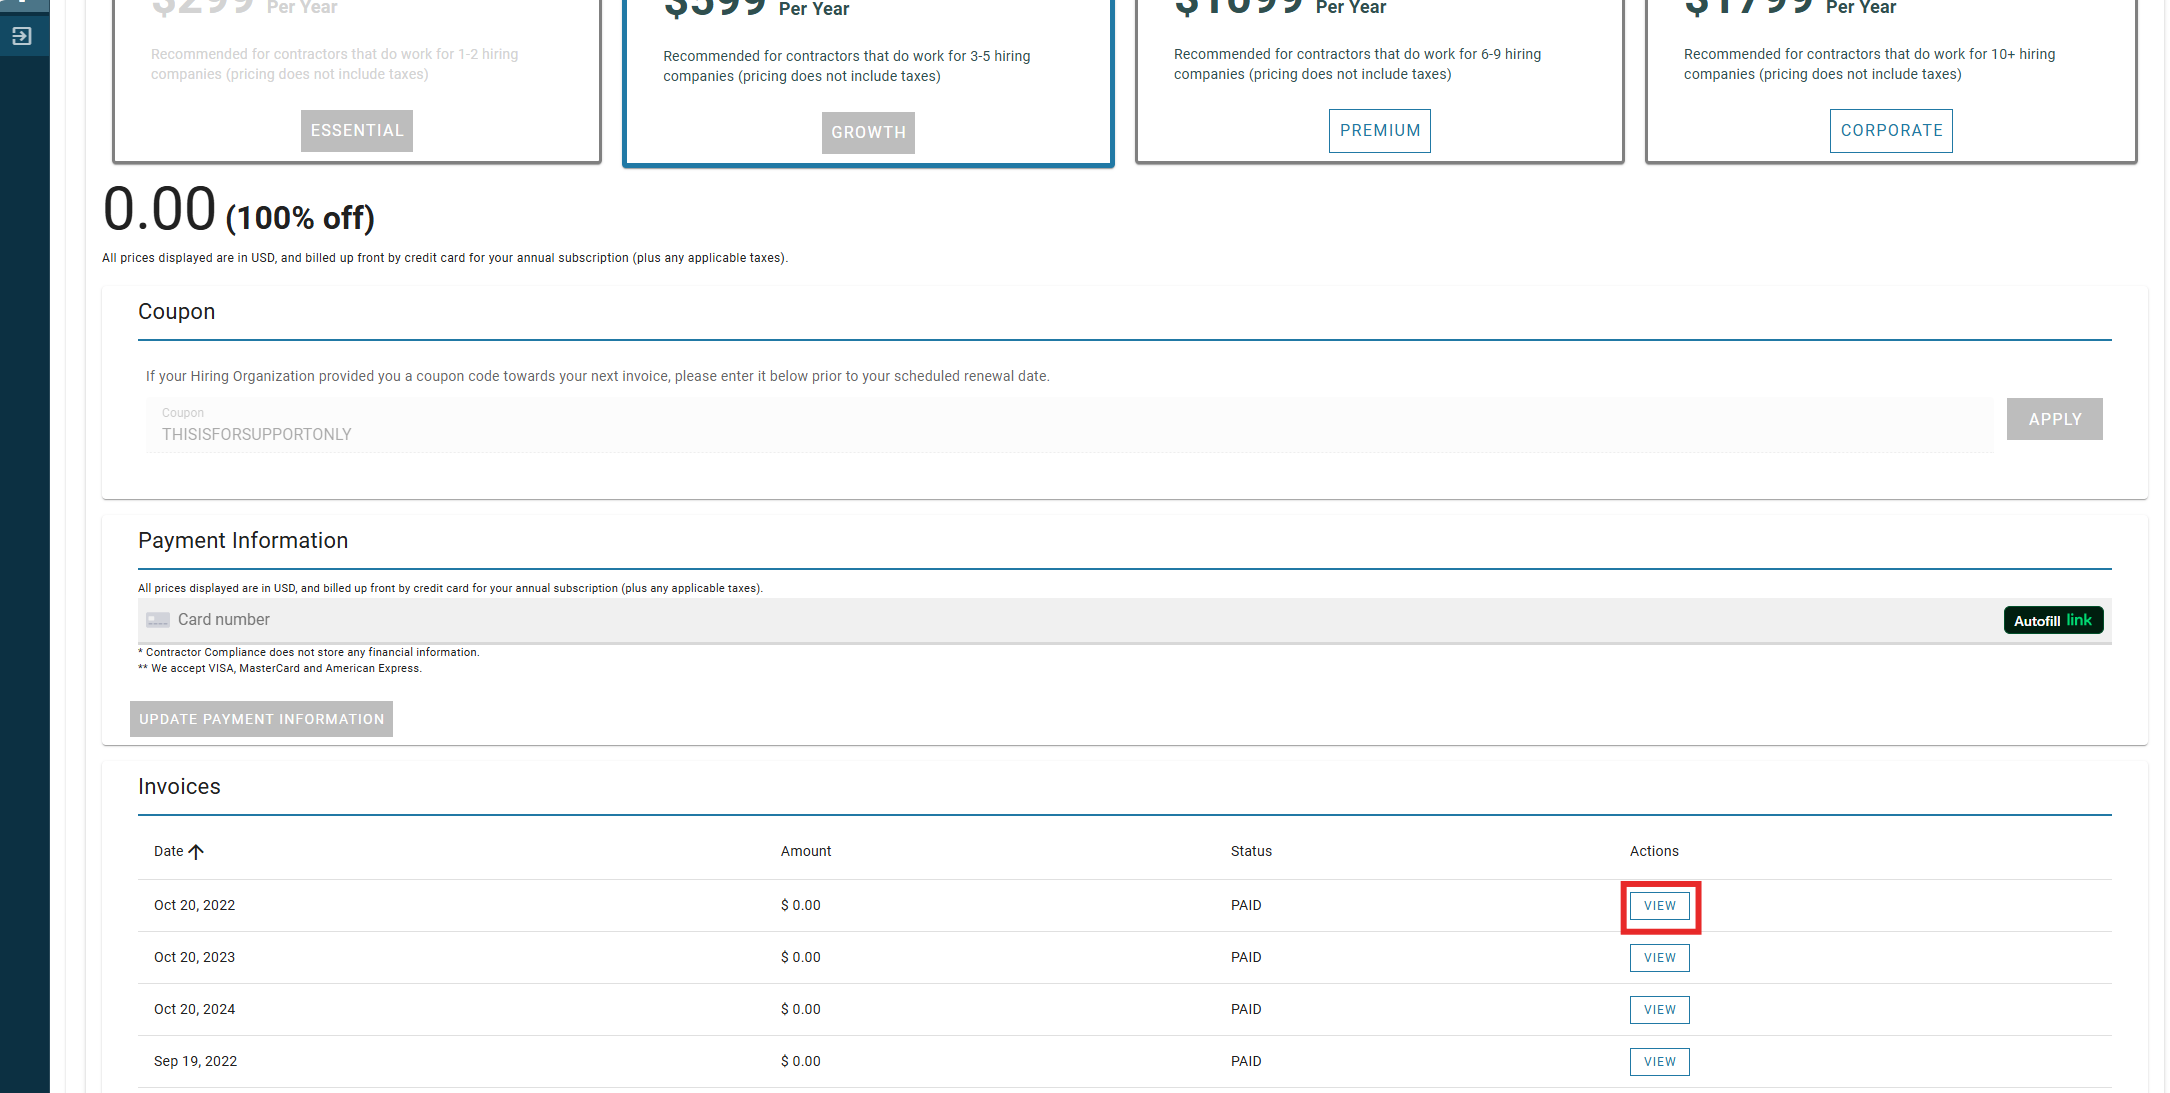Click the credit card icon in the card field

point(158,620)
